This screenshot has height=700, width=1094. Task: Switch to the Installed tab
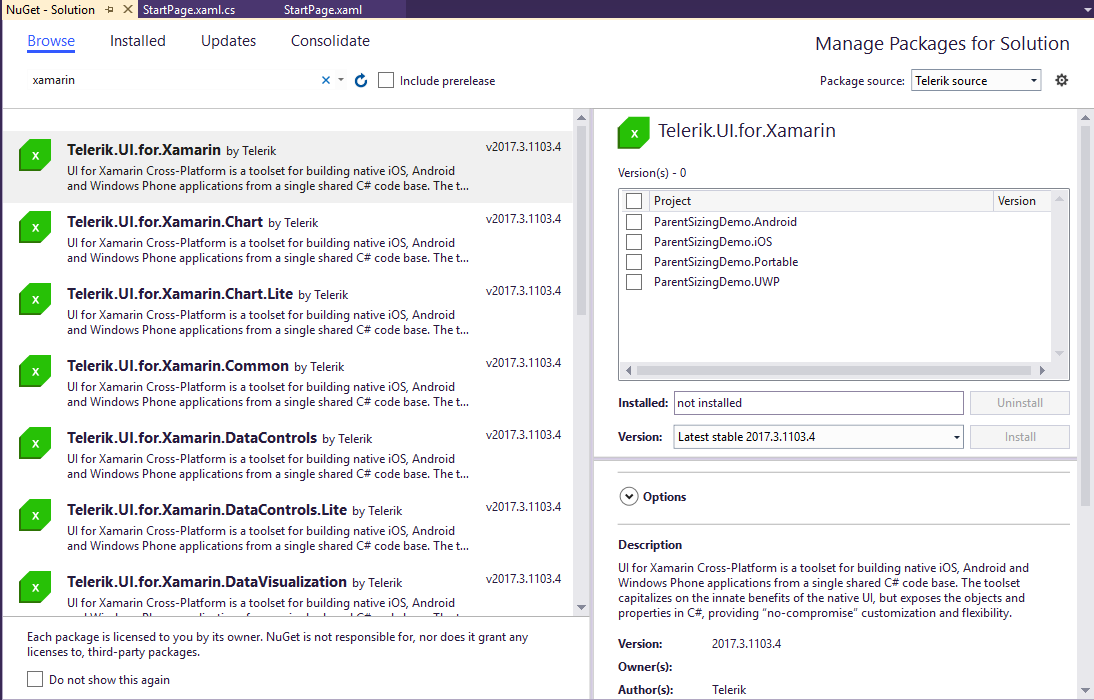pyautogui.click(x=137, y=41)
